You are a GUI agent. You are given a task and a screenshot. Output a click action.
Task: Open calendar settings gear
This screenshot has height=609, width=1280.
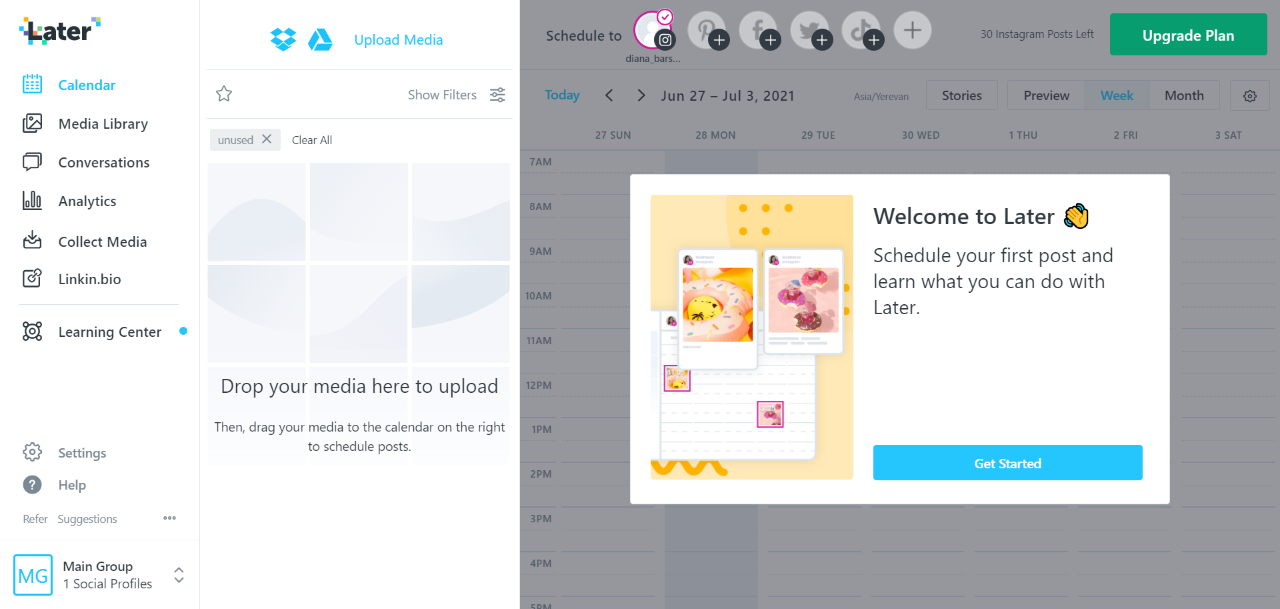1250,96
